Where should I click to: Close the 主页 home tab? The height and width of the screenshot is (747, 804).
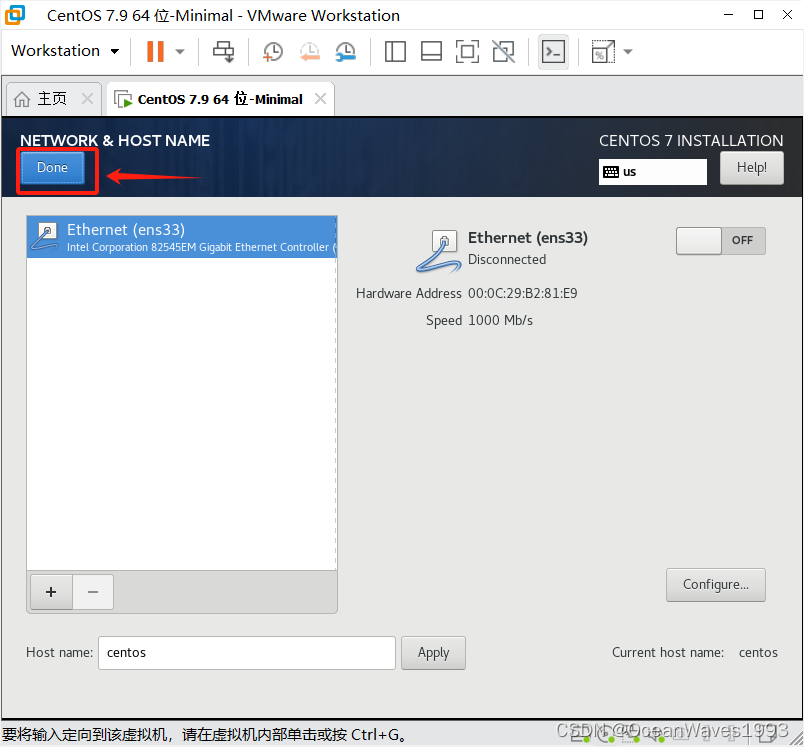point(88,98)
